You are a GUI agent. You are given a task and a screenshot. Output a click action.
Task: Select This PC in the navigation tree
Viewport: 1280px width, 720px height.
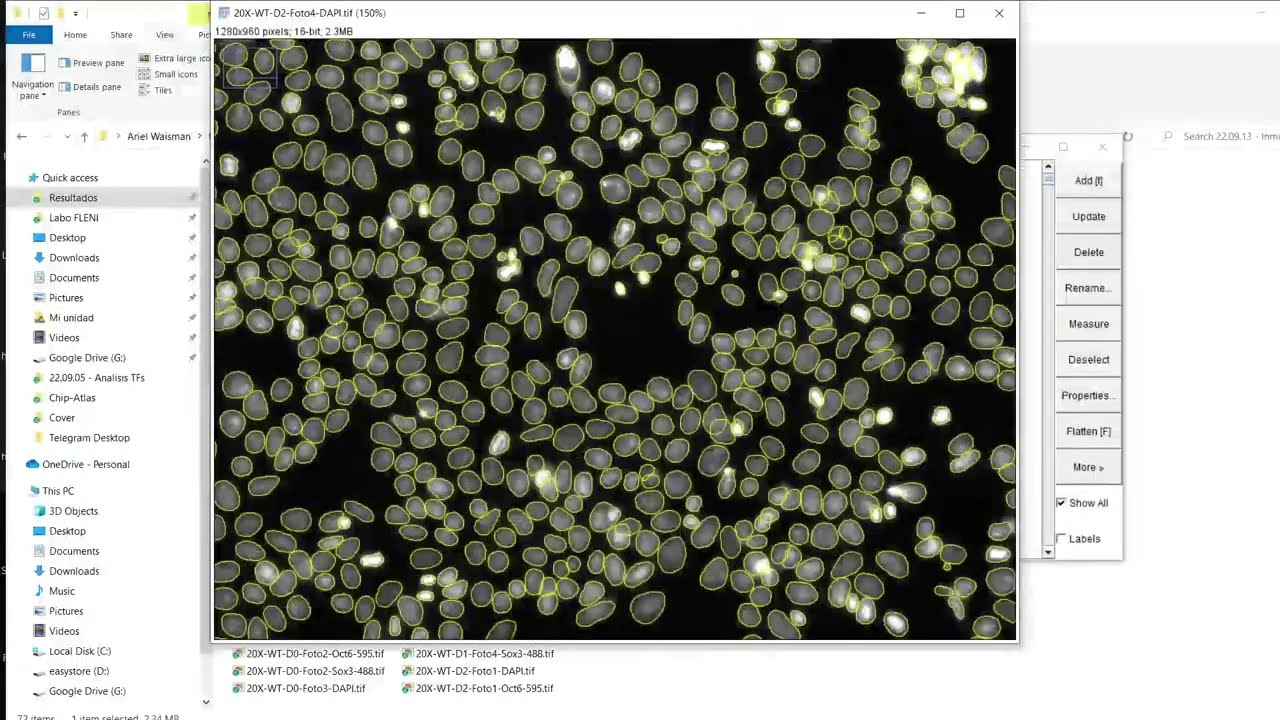58,491
